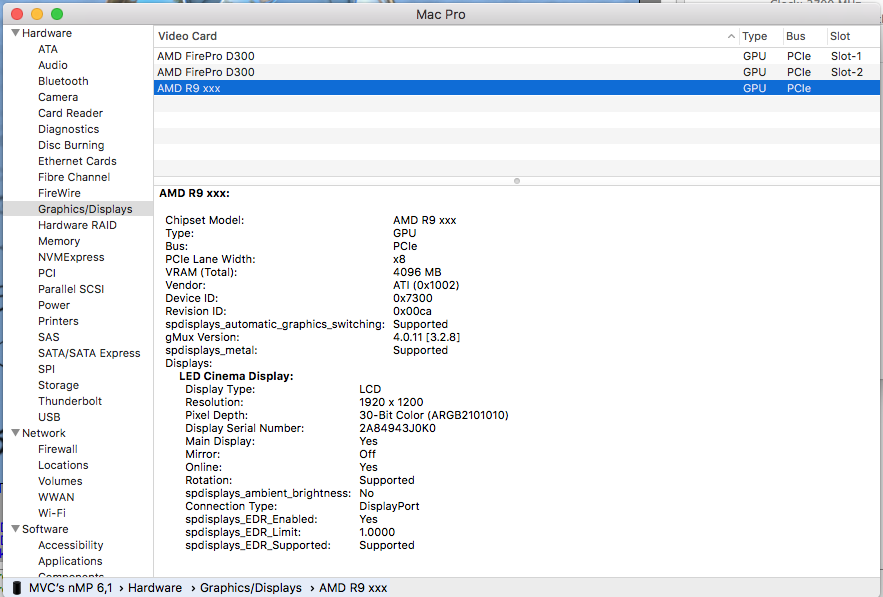
Task: Open Locations under Network
Action: click(x=63, y=465)
